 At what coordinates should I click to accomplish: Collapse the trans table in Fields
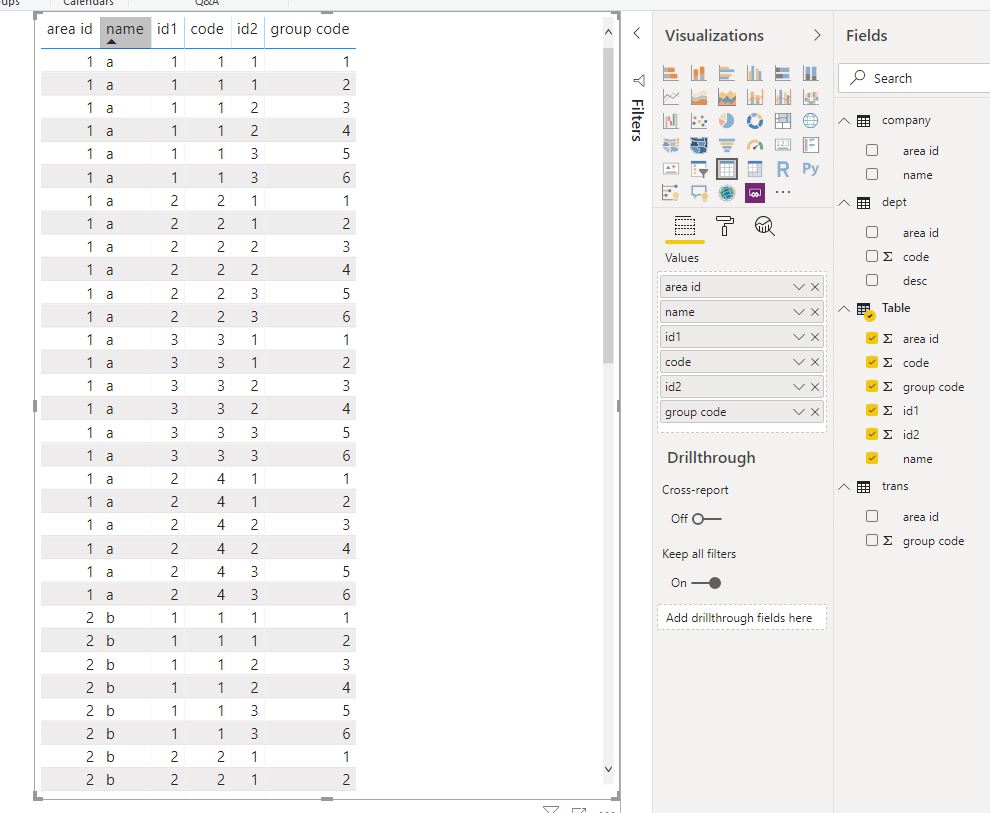[x=844, y=487]
